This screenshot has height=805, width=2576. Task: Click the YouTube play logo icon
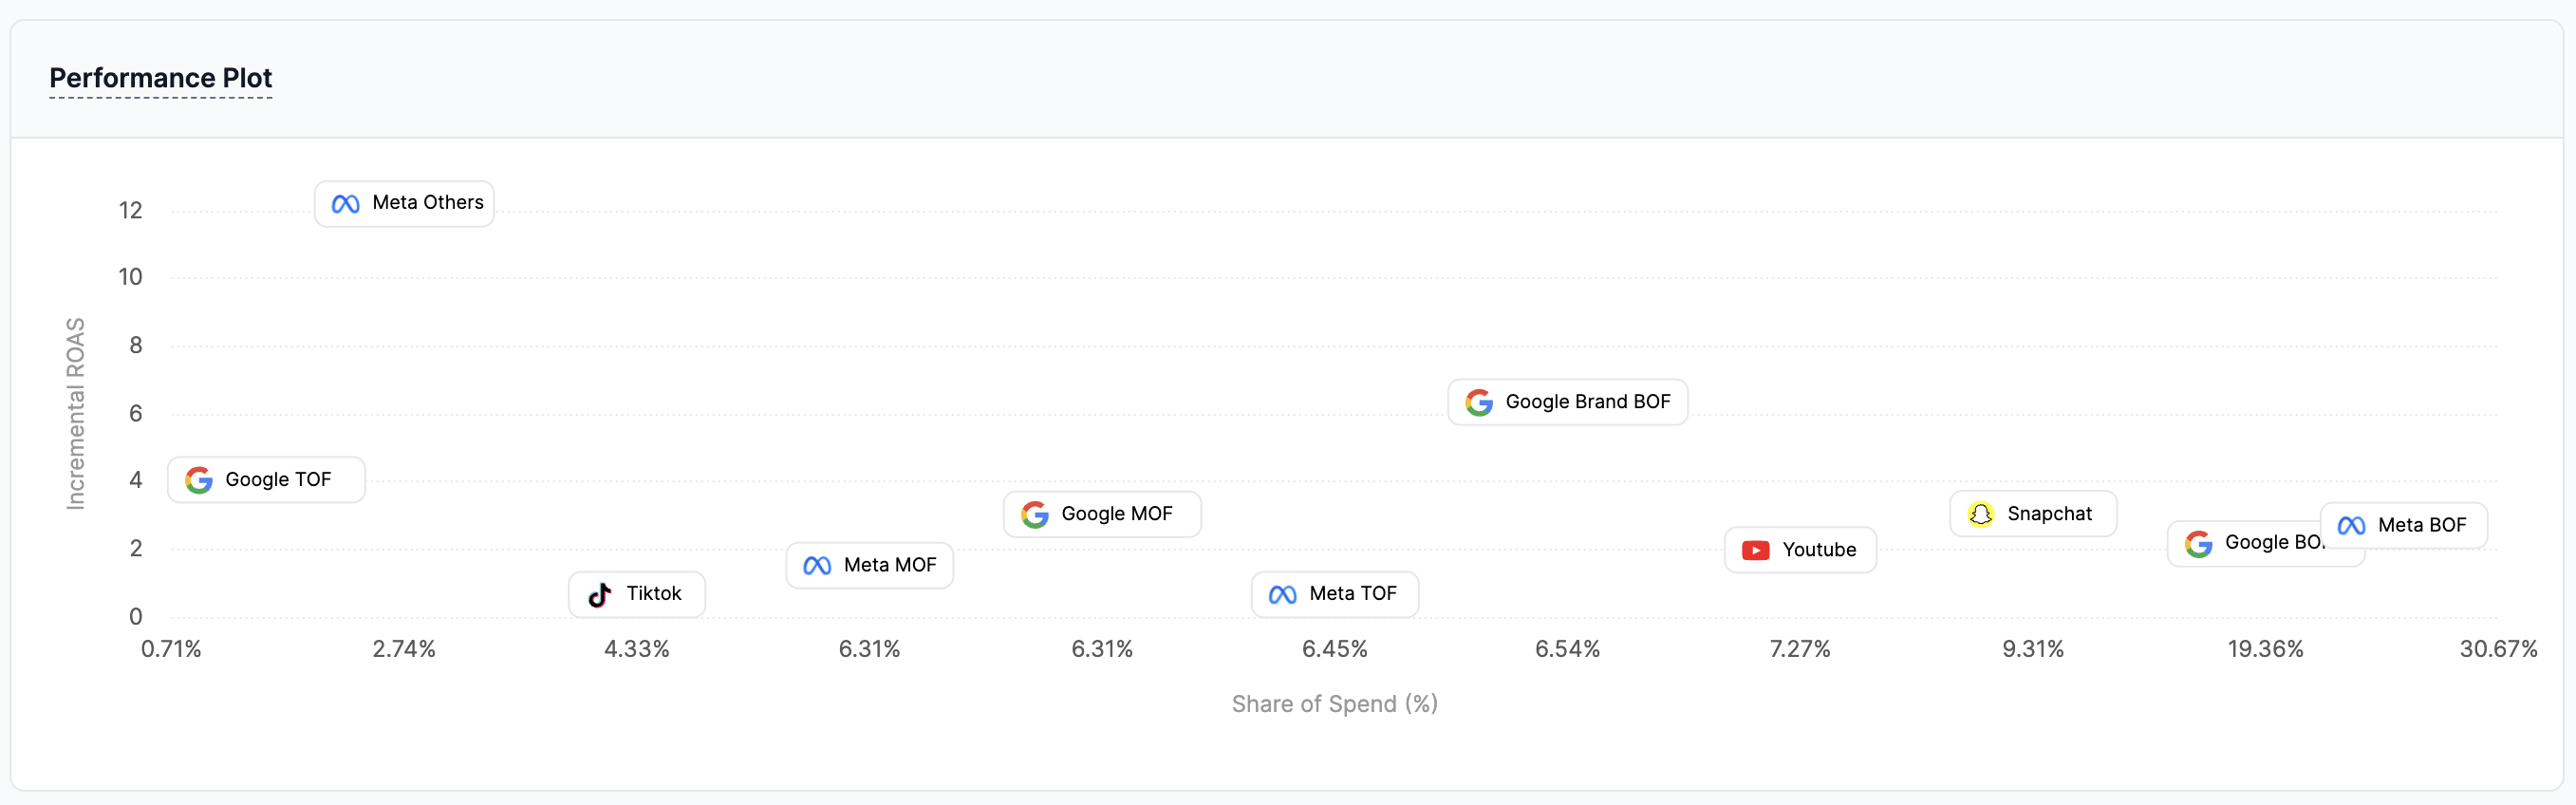pyautogui.click(x=1756, y=551)
